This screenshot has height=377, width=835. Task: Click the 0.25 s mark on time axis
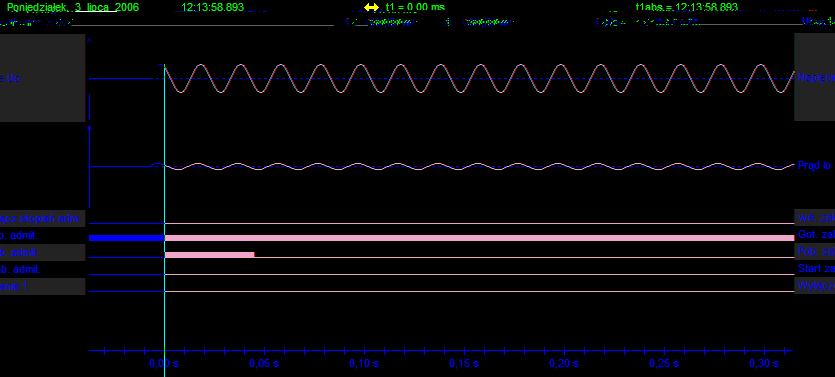pos(664,364)
